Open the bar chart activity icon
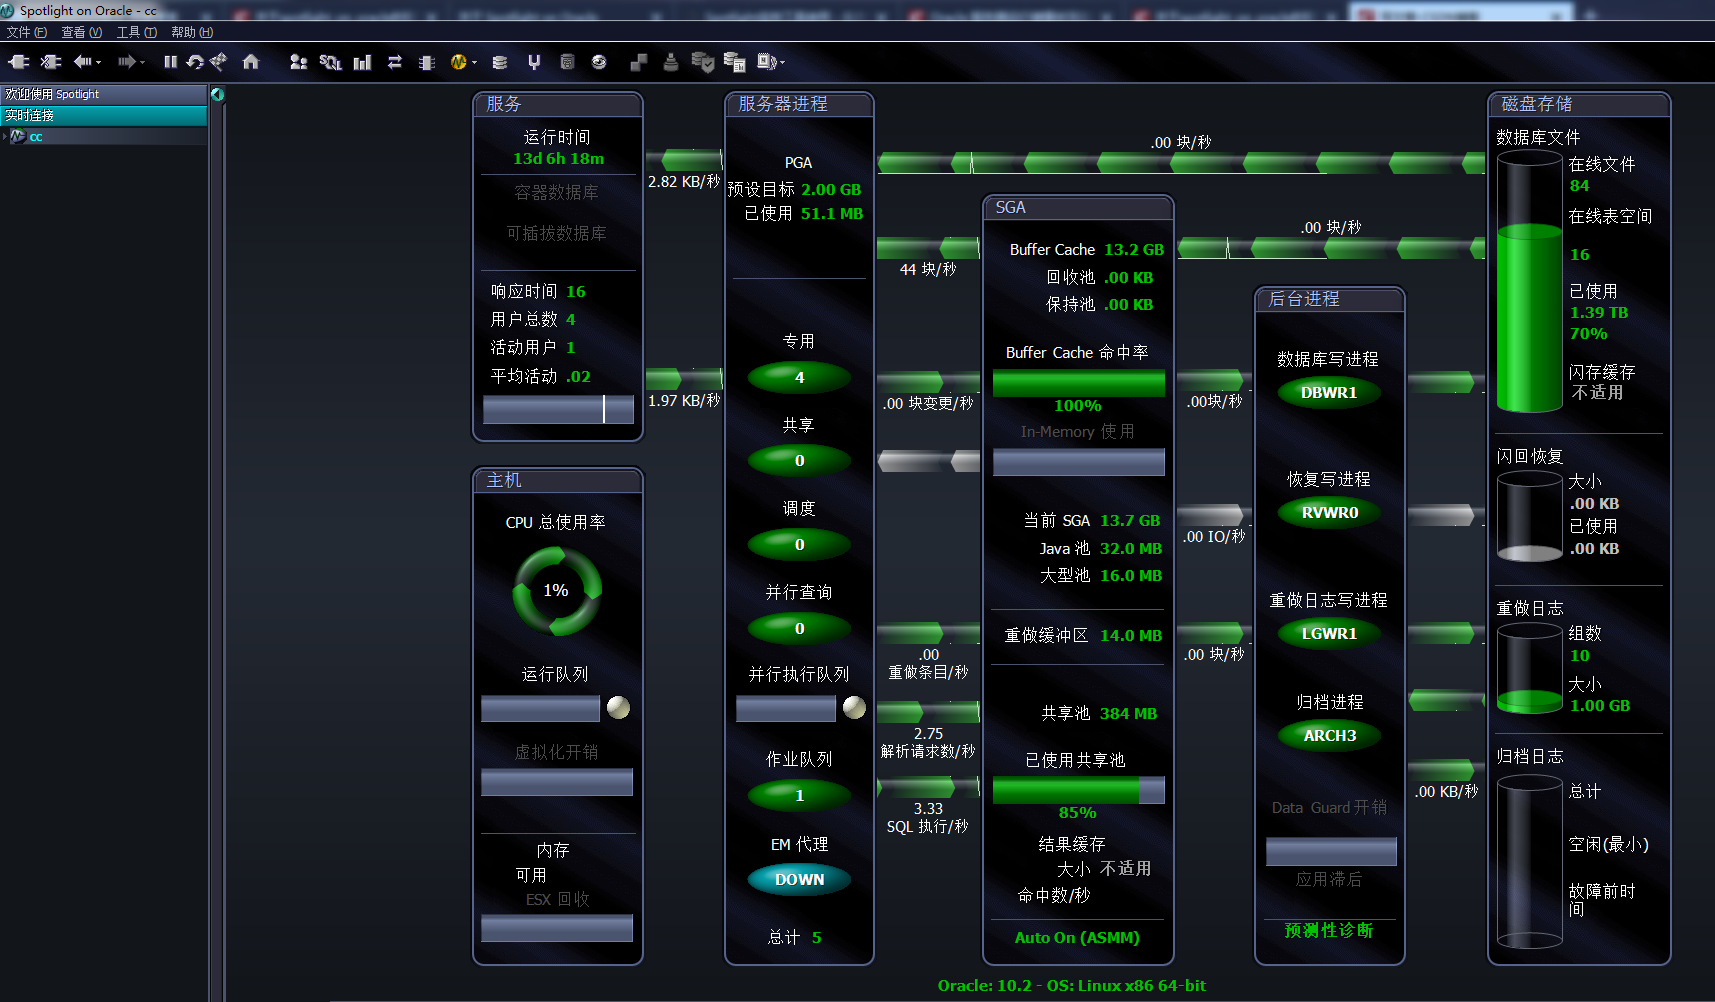Image resolution: width=1715 pixels, height=1002 pixels. 362,62
